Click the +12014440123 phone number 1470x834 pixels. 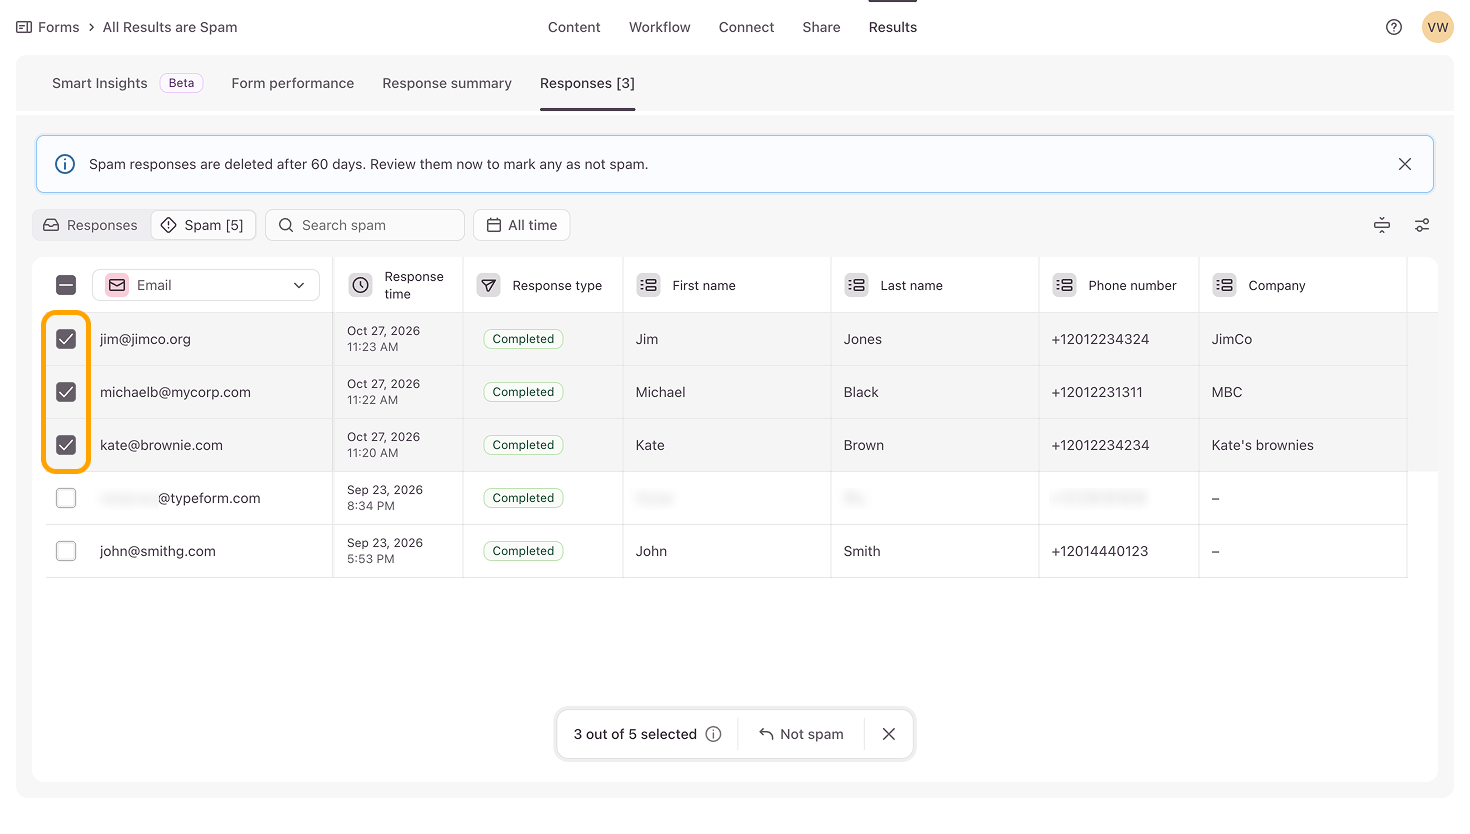[1100, 551]
